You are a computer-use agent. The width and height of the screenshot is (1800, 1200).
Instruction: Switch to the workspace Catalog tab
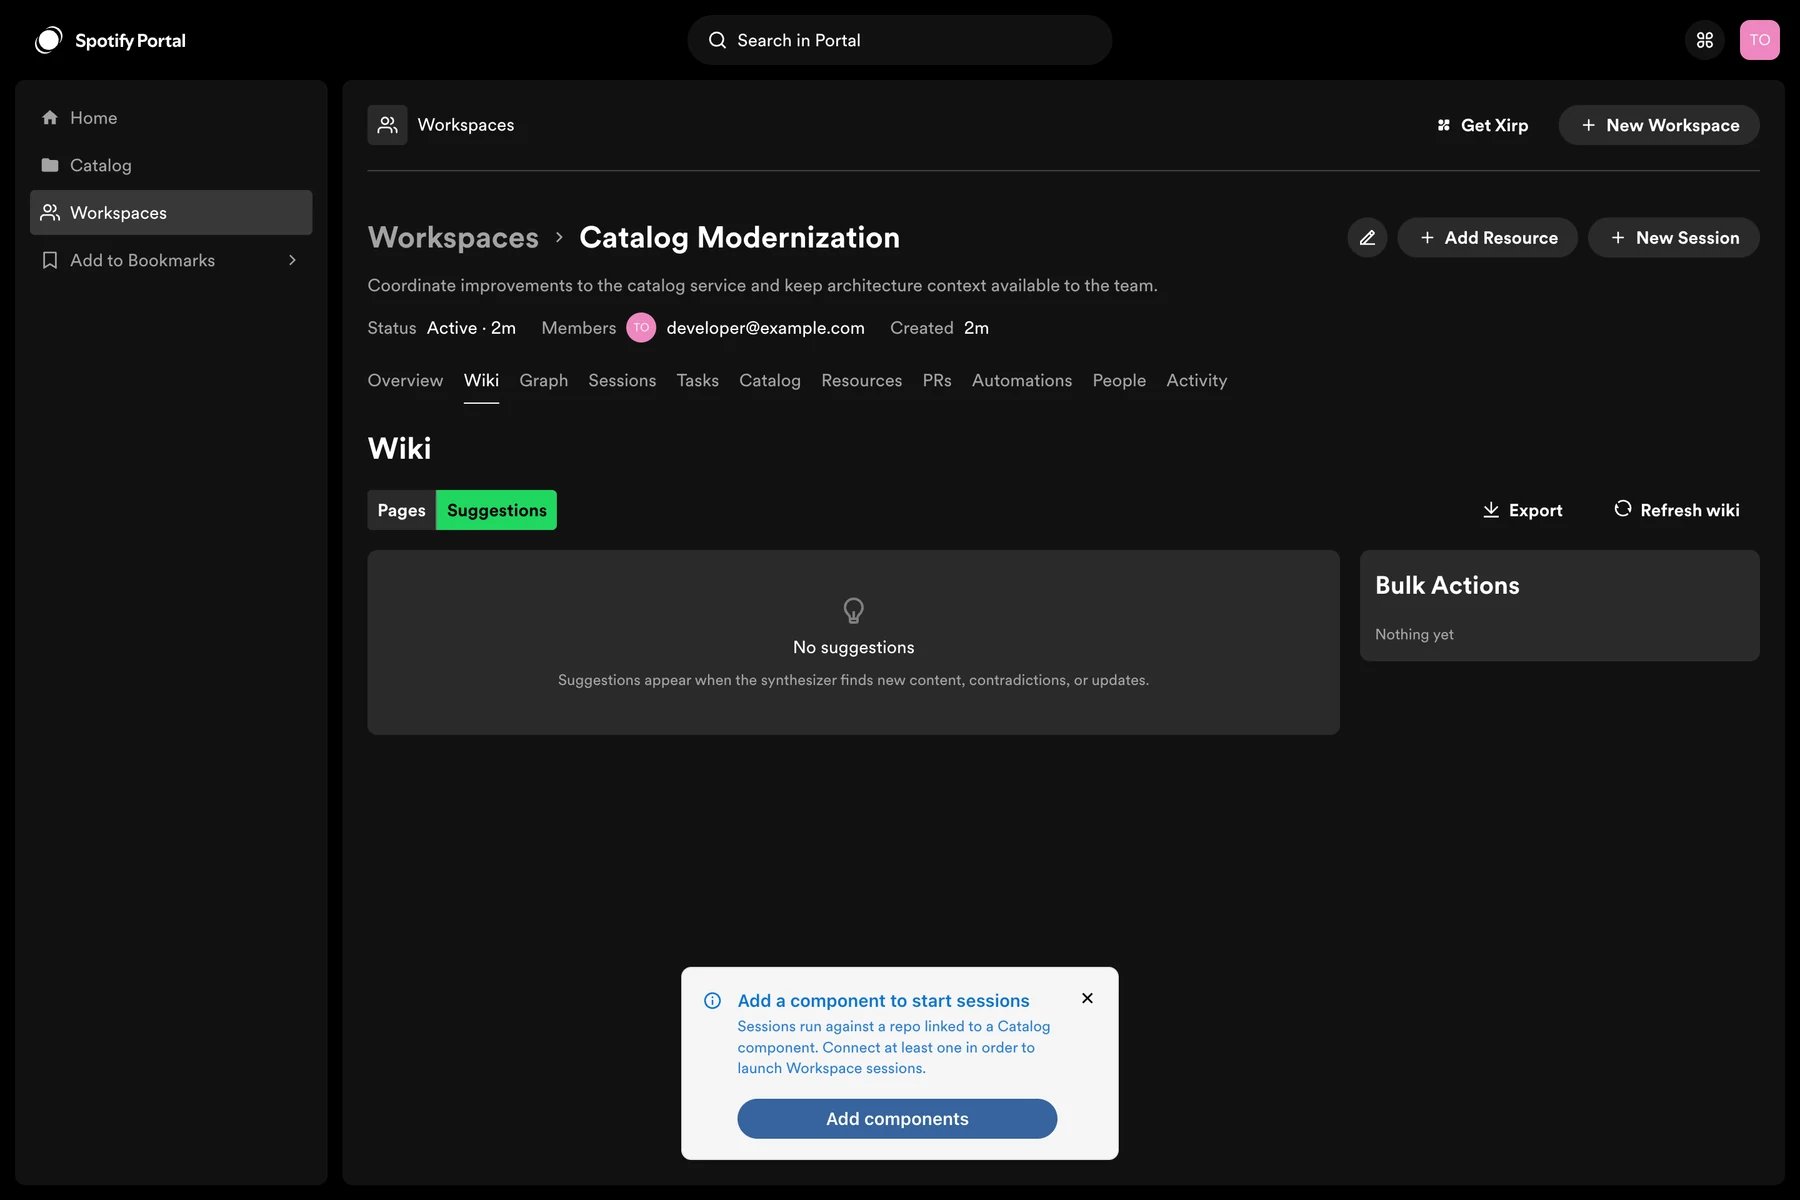(770, 381)
